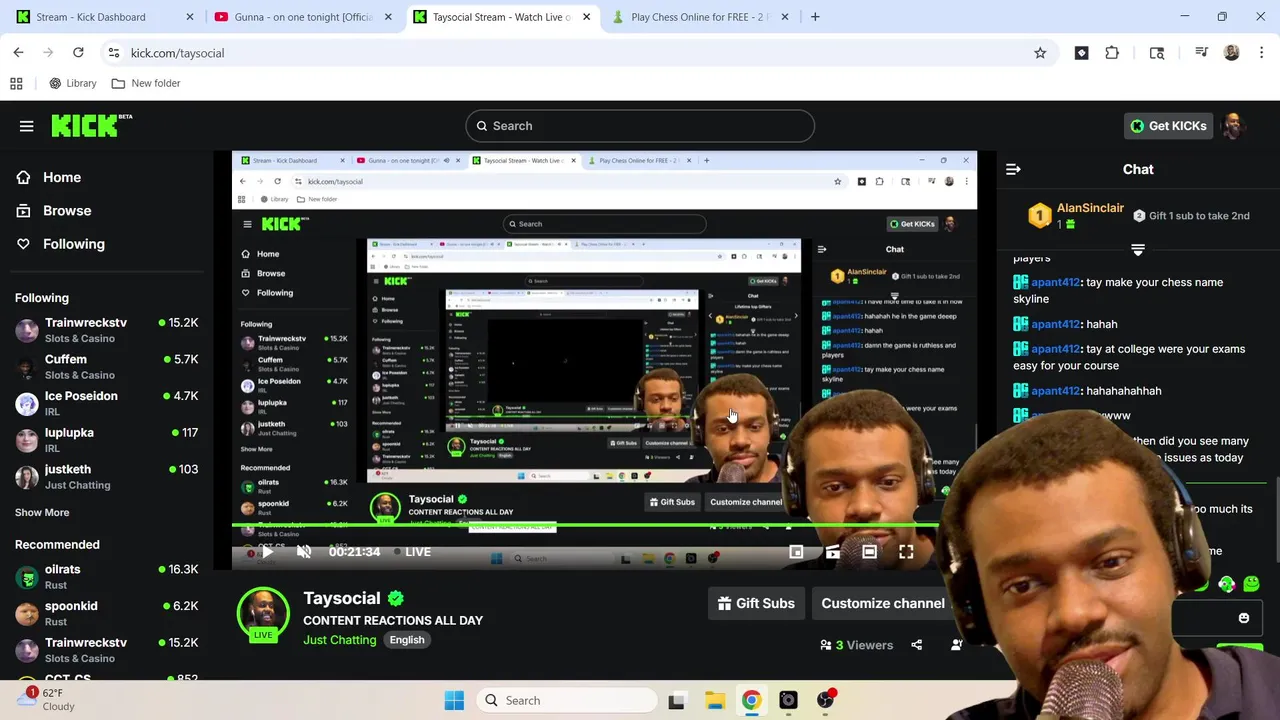Image resolution: width=1280 pixels, height=720 pixels.
Task: Click apant412 username in the skyline message
Action: click(x=1055, y=282)
